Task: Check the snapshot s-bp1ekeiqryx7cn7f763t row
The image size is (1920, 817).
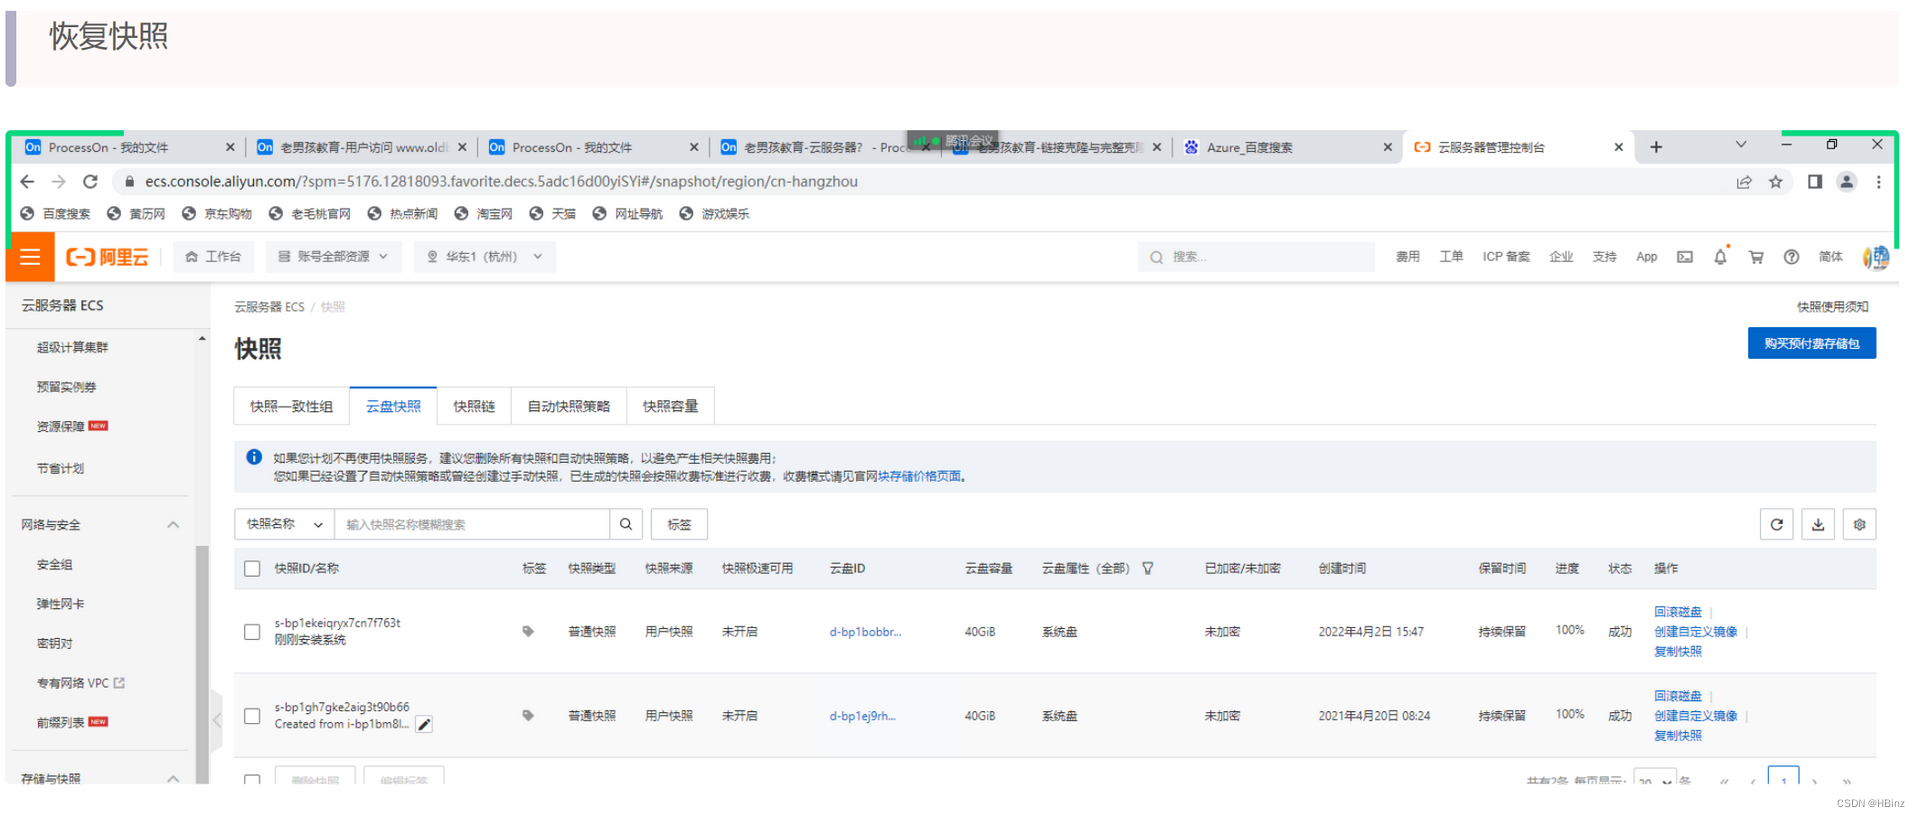Action: pos(252,631)
